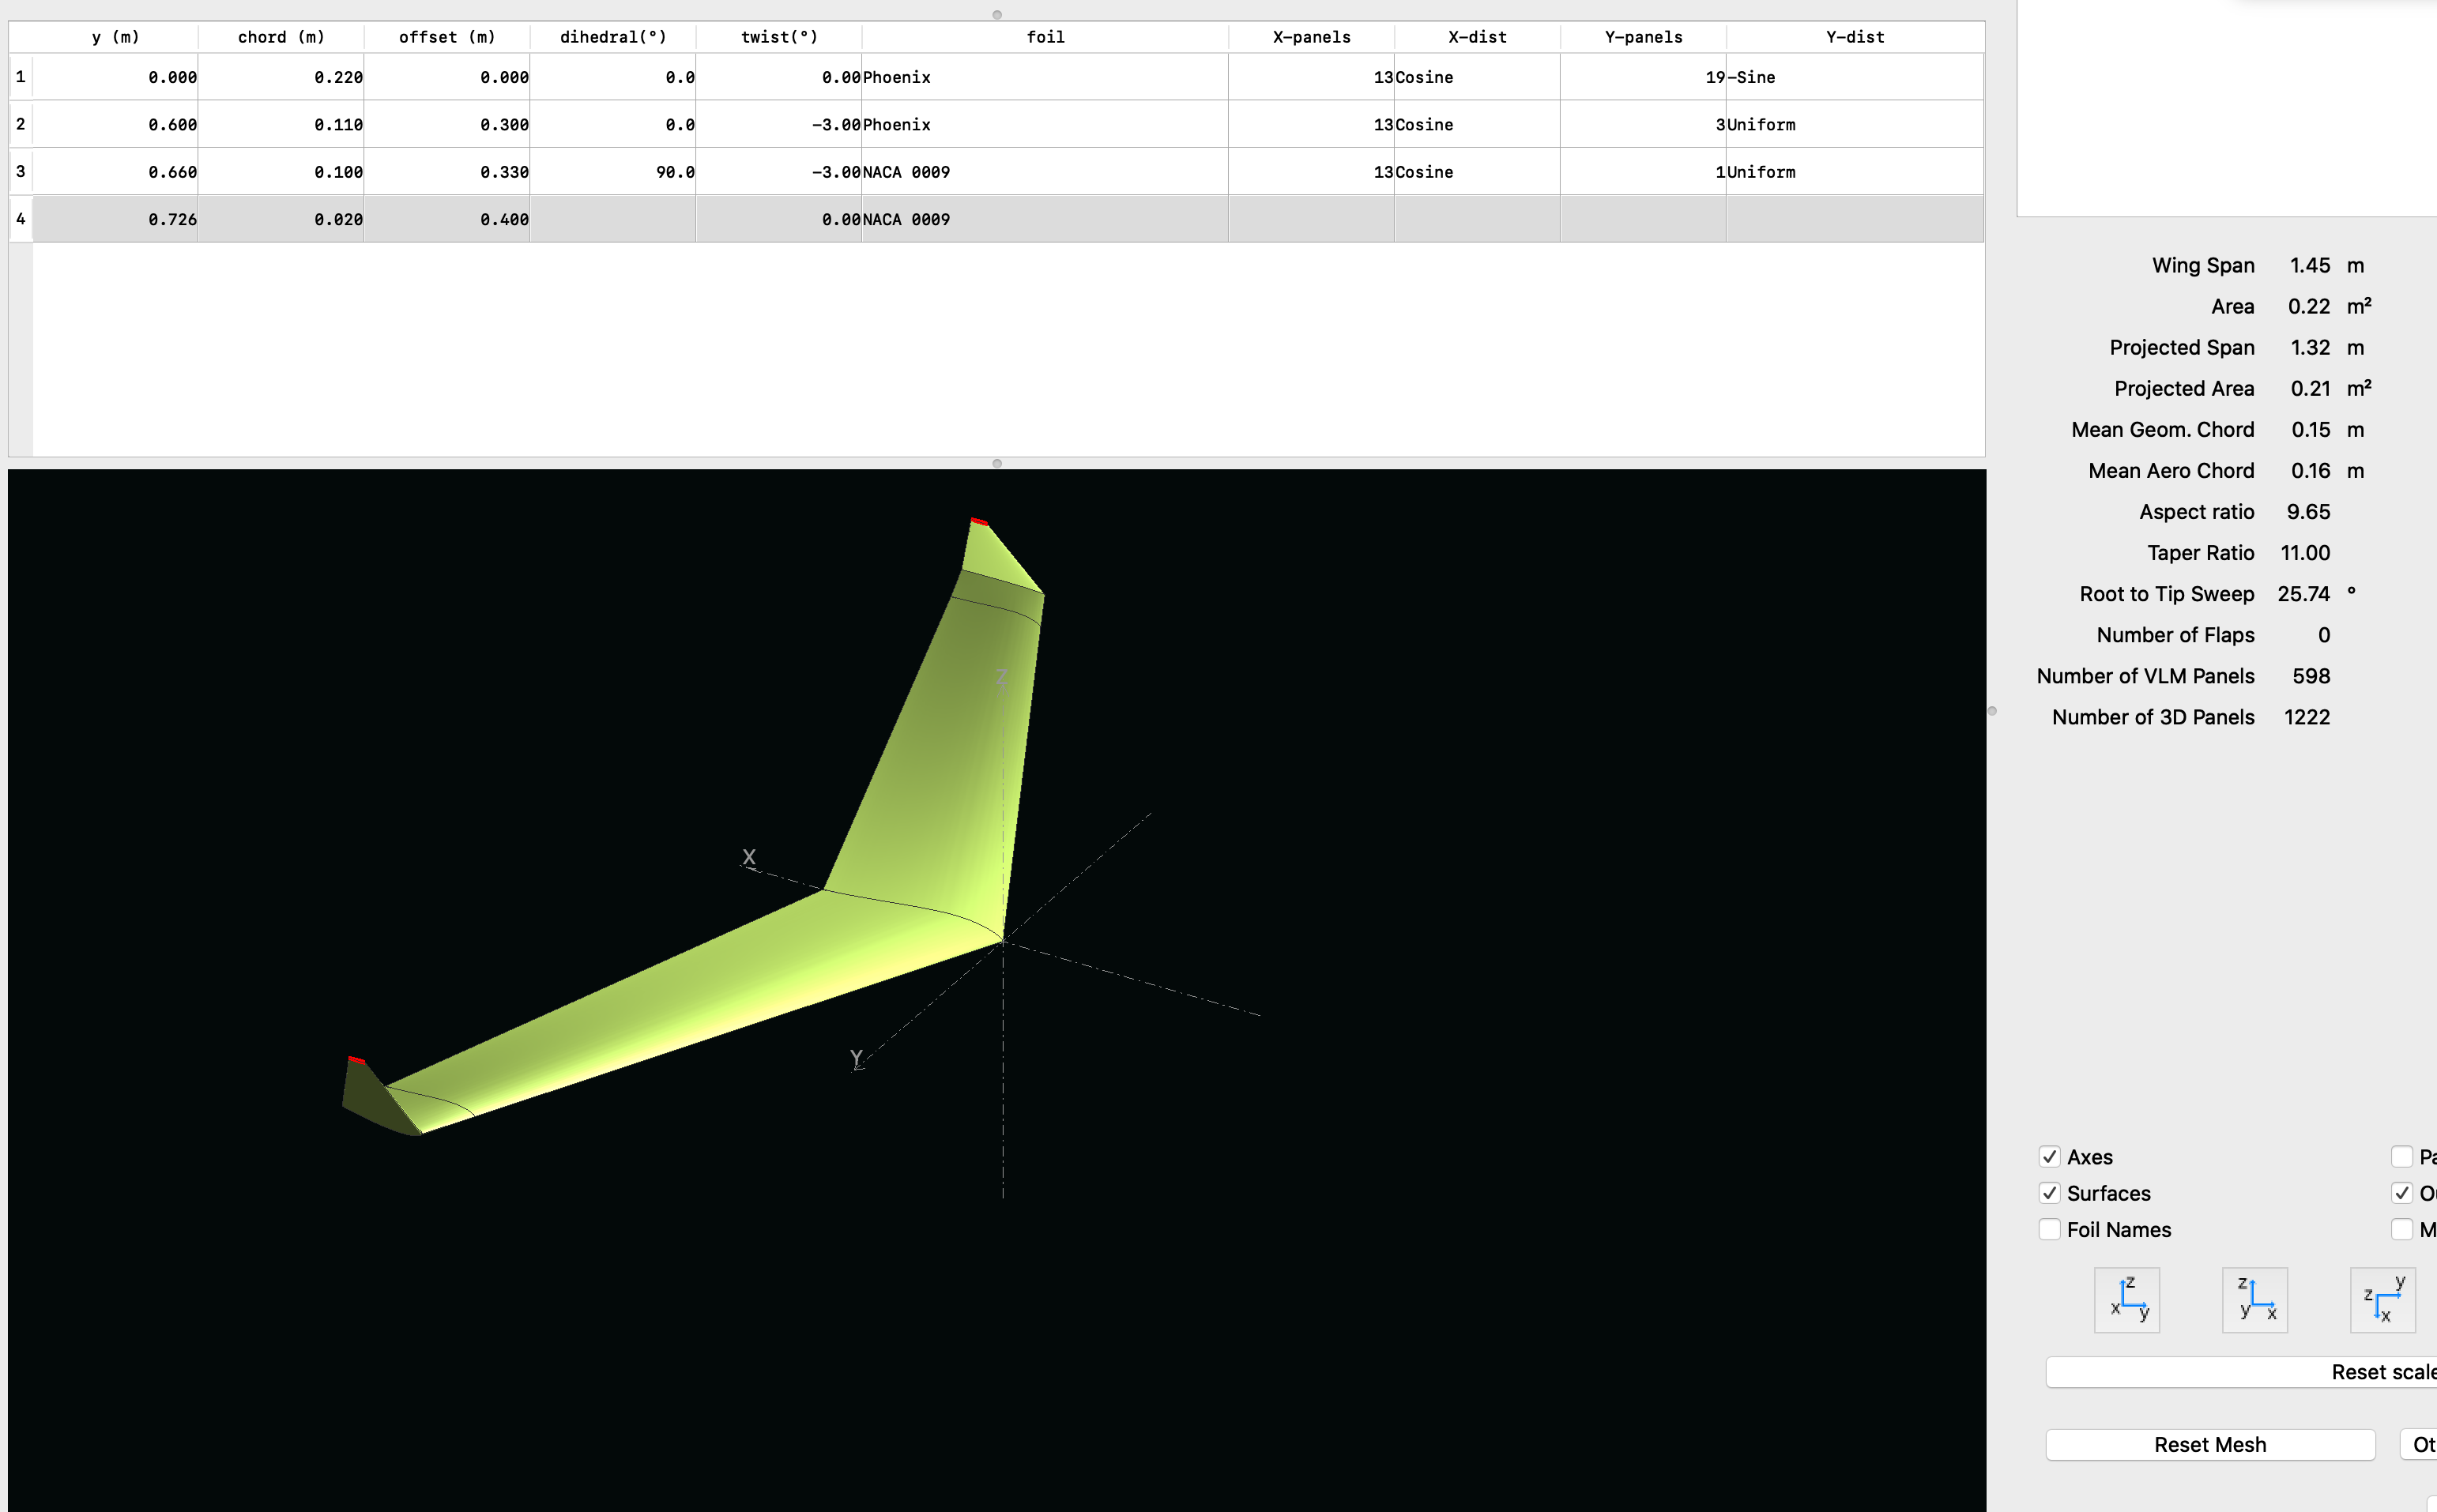Open X-dist Cosine cell in row 2
This screenshot has height=1512, width=2437.
(x=1476, y=125)
